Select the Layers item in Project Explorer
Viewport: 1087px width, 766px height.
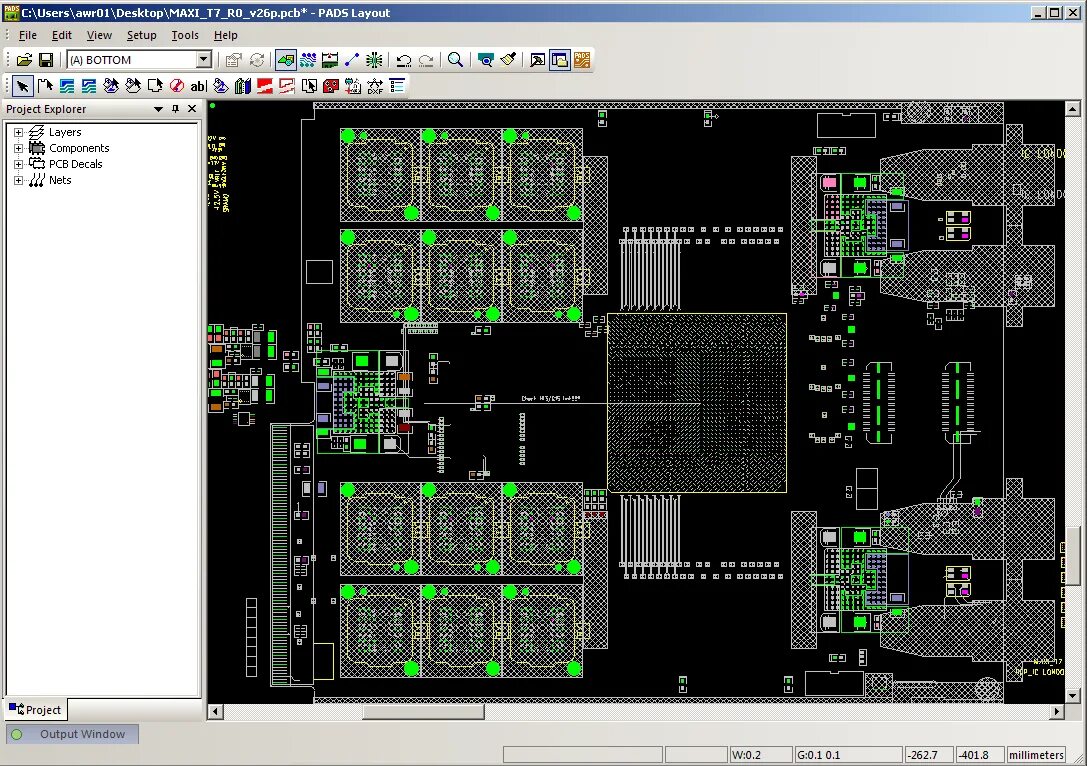click(x=65, y=132)
